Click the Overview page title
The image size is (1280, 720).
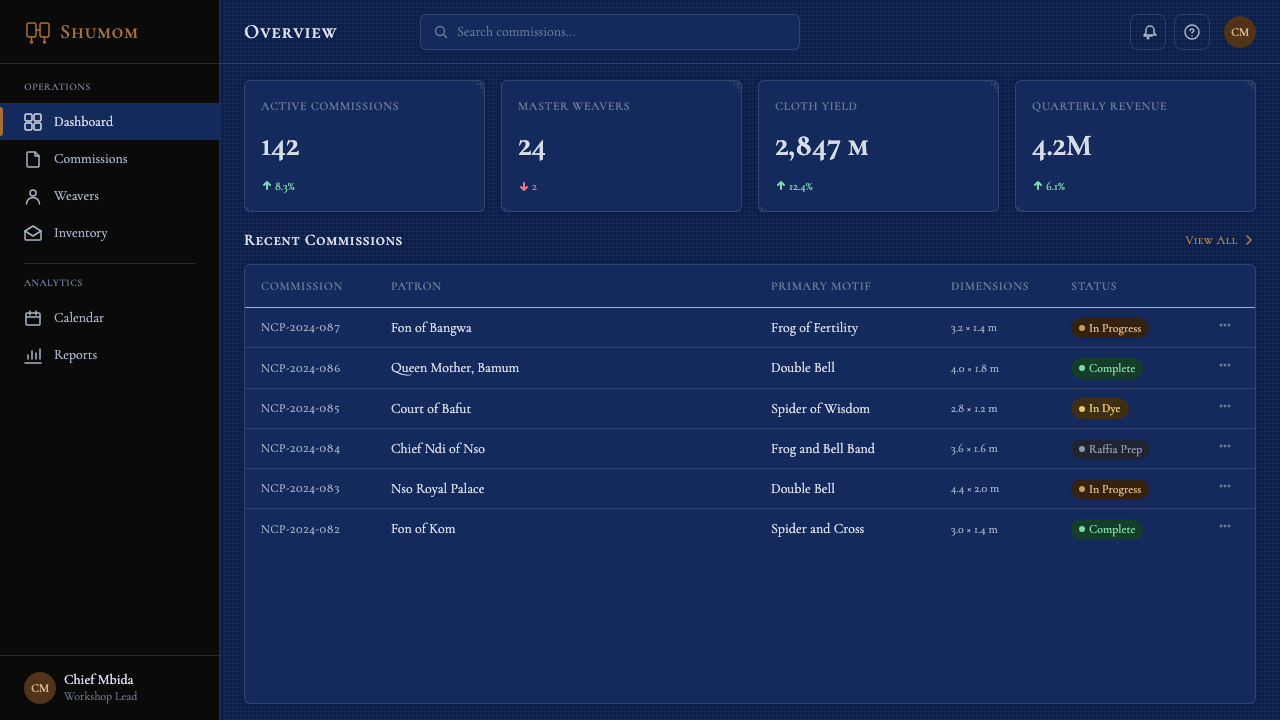pyautogui.click(x=291, y=32)
